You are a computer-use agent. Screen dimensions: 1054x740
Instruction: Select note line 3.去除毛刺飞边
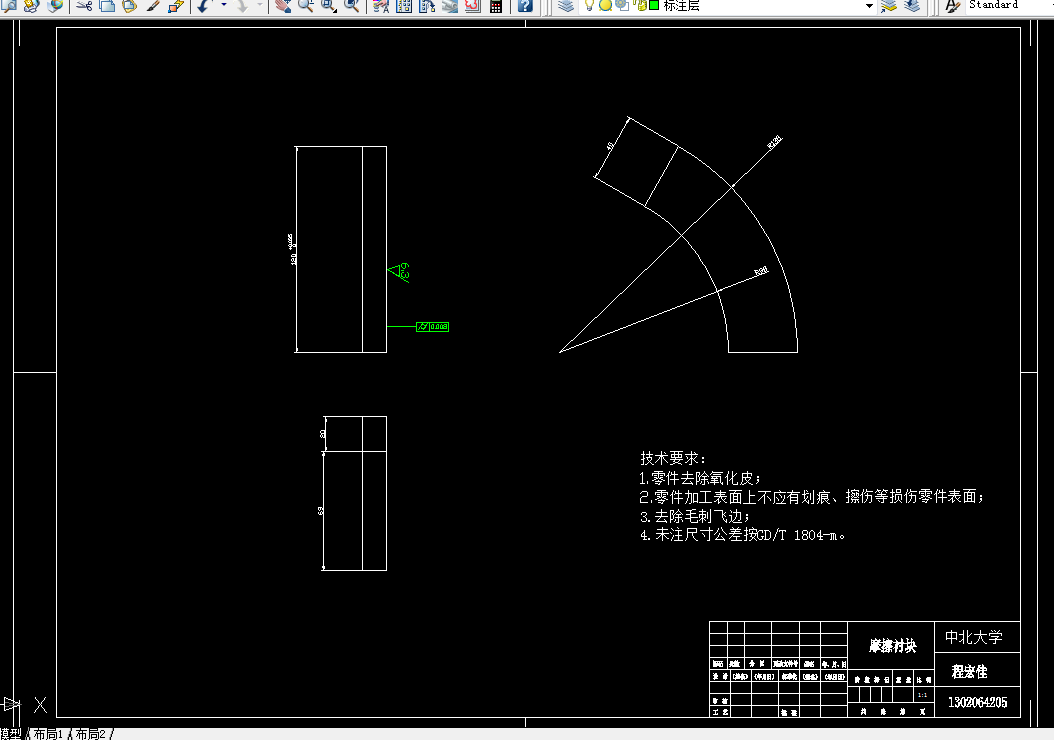(x=694, y=516)
